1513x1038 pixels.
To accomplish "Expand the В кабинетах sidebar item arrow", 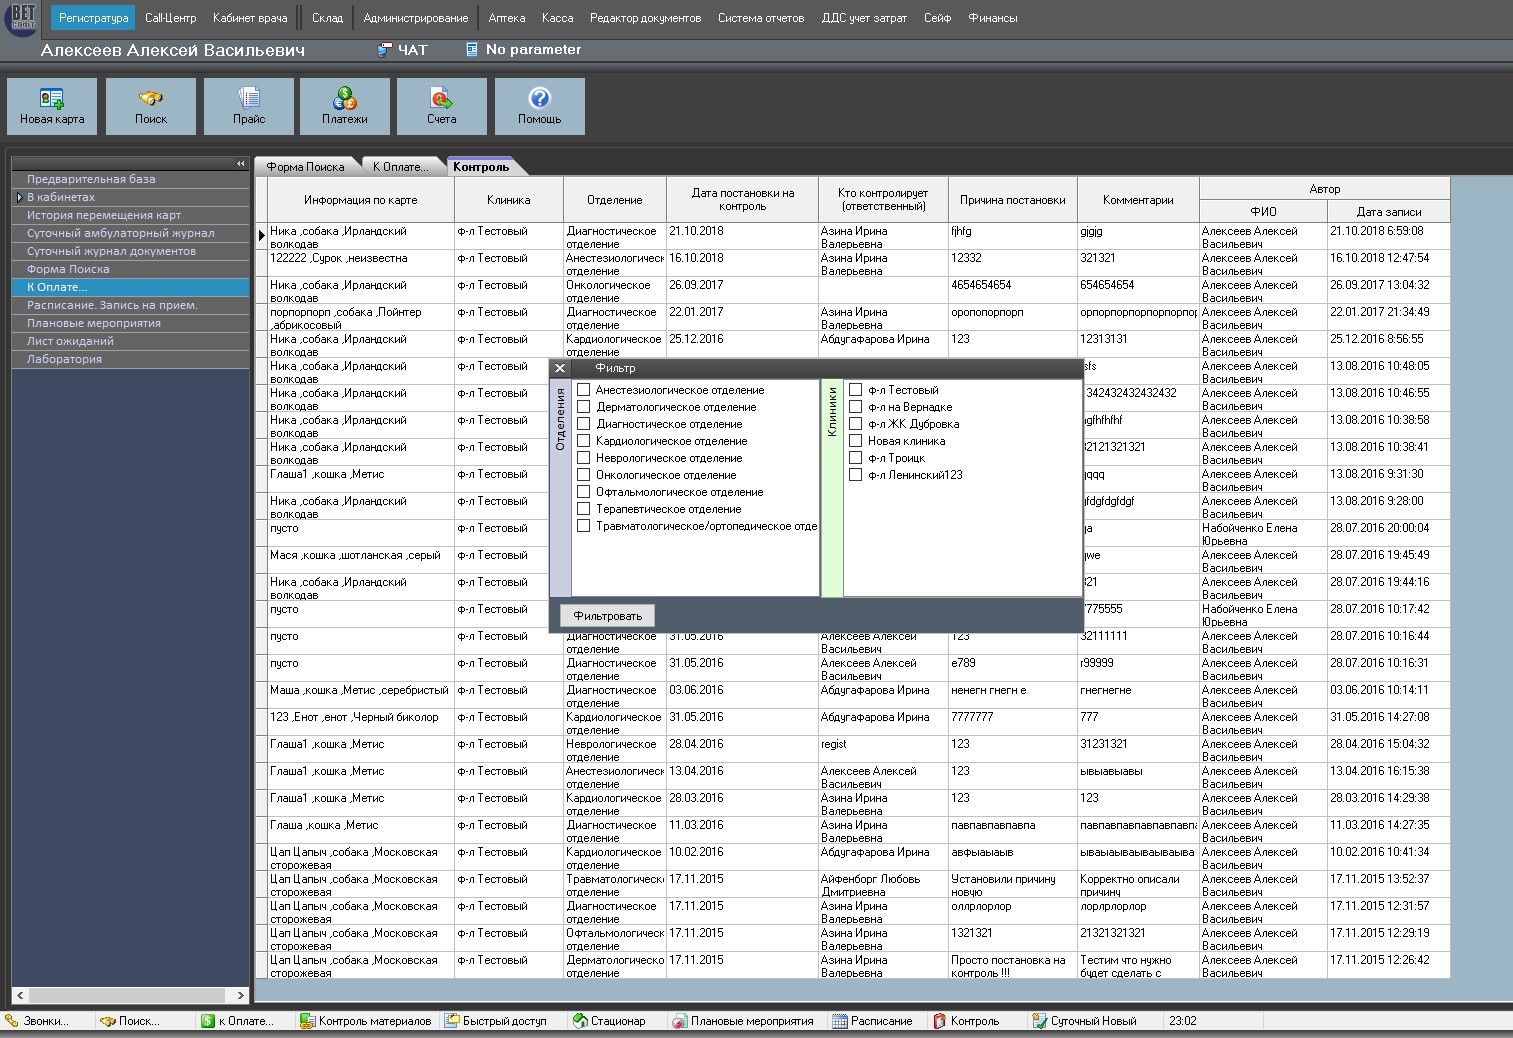I will pyautogui.click(x=19, y=198).
